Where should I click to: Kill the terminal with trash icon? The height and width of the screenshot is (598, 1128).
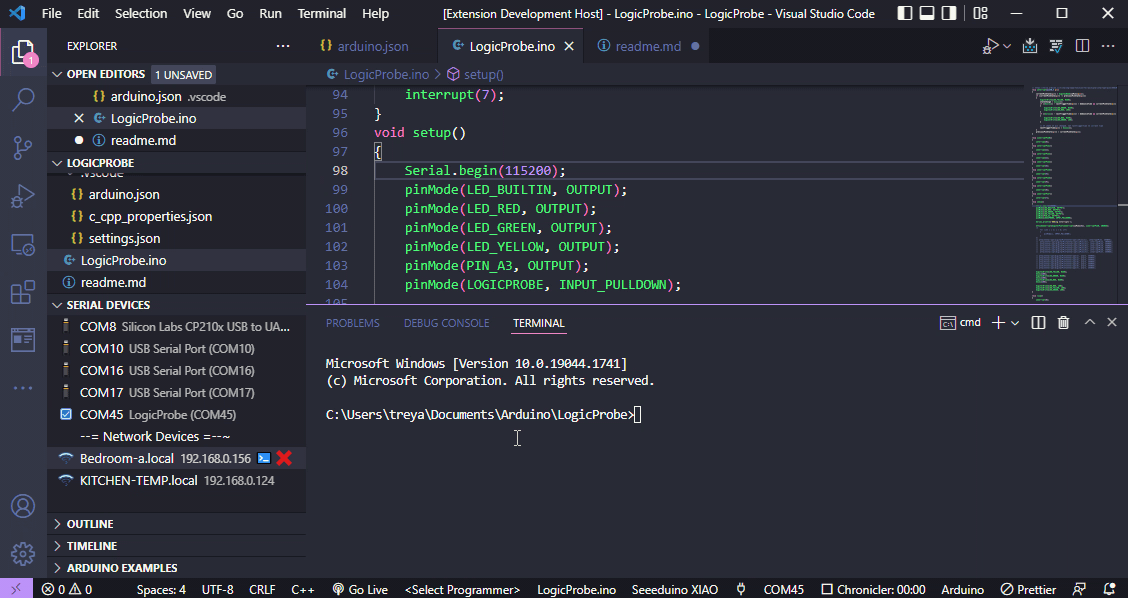point(1063,322)
